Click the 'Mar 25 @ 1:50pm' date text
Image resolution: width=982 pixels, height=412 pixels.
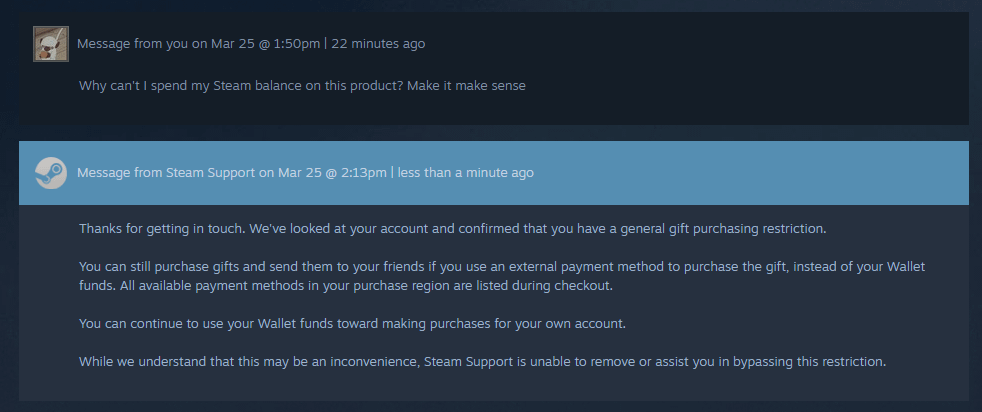pyautogui.click(x=266, y=44)
